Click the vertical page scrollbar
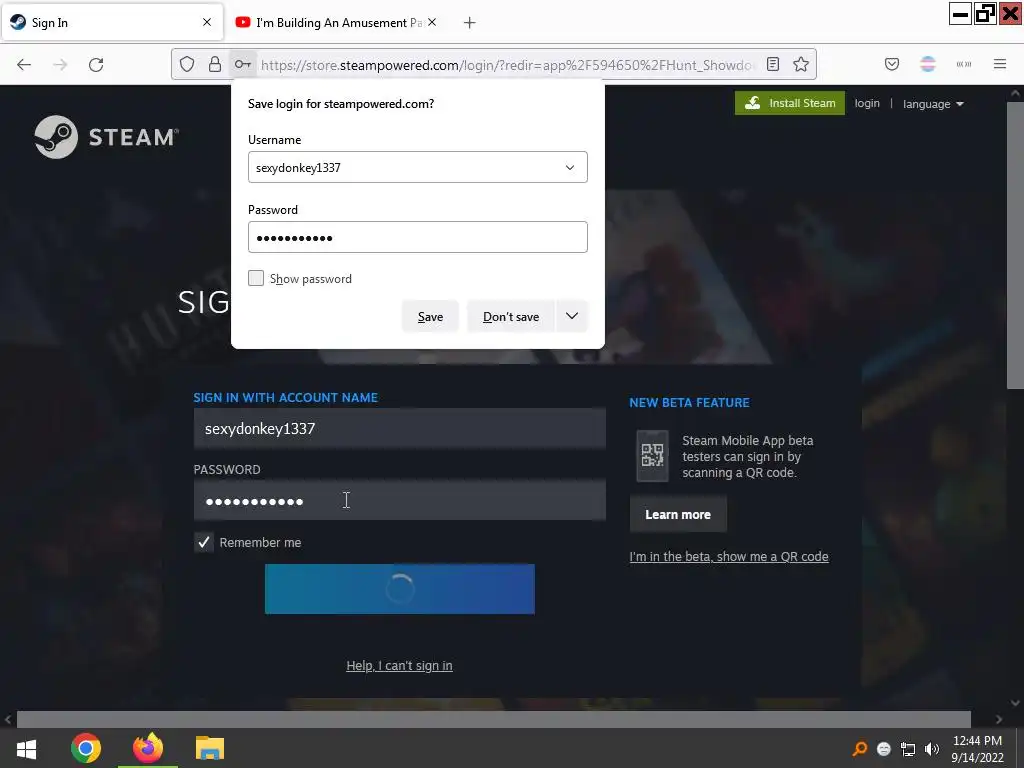Screen dimensions: 1024x768 [1015, 245]
